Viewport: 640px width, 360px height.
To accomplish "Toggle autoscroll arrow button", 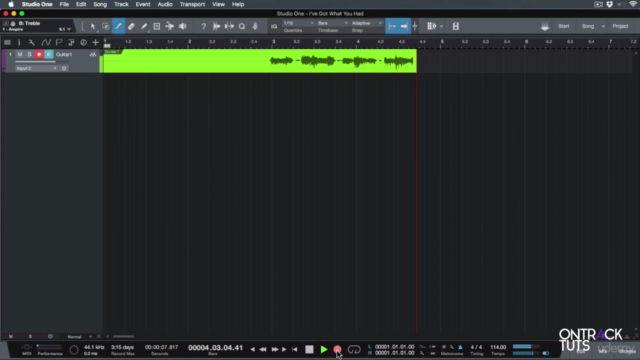I will pos(404,27).
